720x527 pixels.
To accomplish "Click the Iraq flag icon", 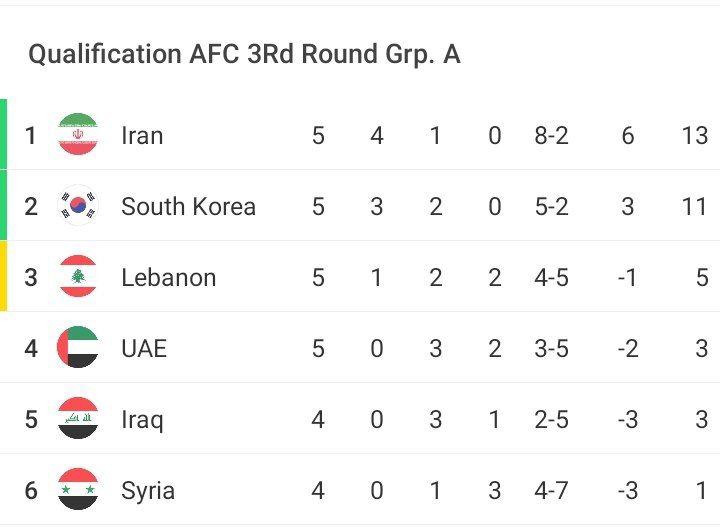I will click(x=78, y=419).
